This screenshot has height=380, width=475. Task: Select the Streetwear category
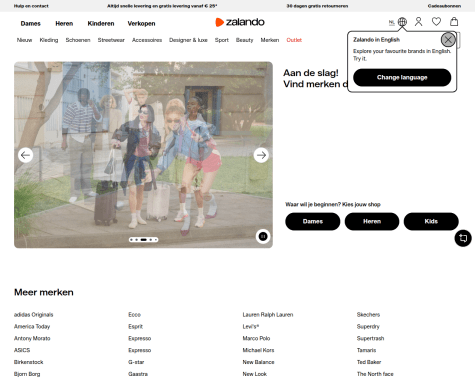(x=111, y=40)
